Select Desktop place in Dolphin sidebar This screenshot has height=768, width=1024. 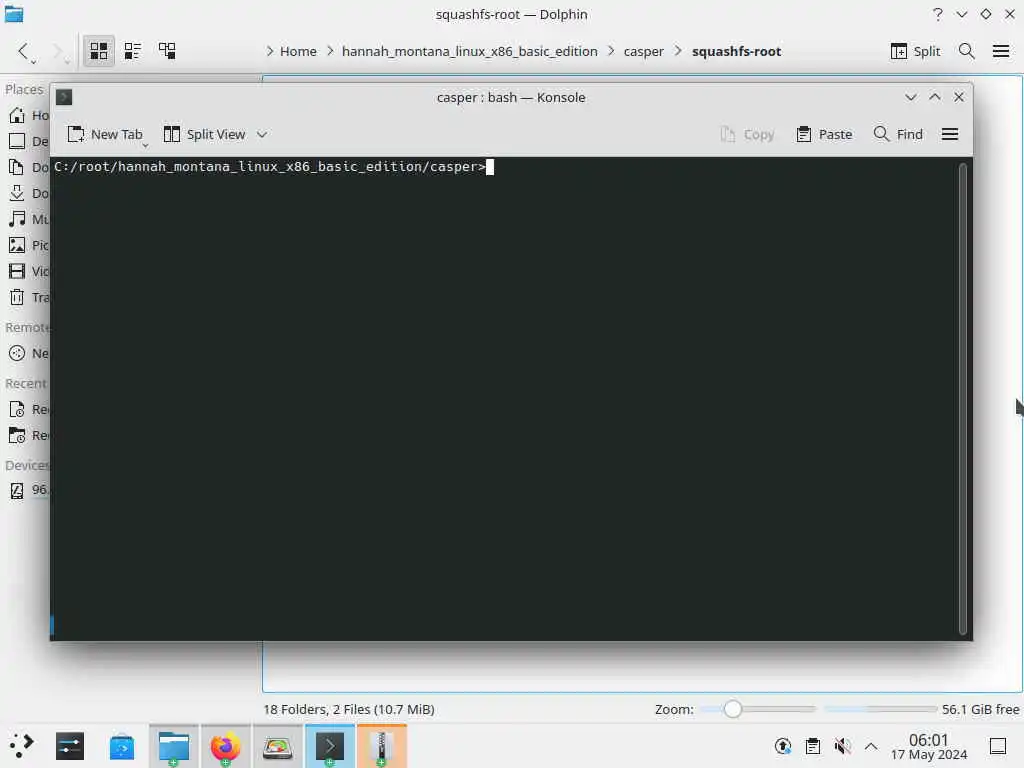coord(29,141)
